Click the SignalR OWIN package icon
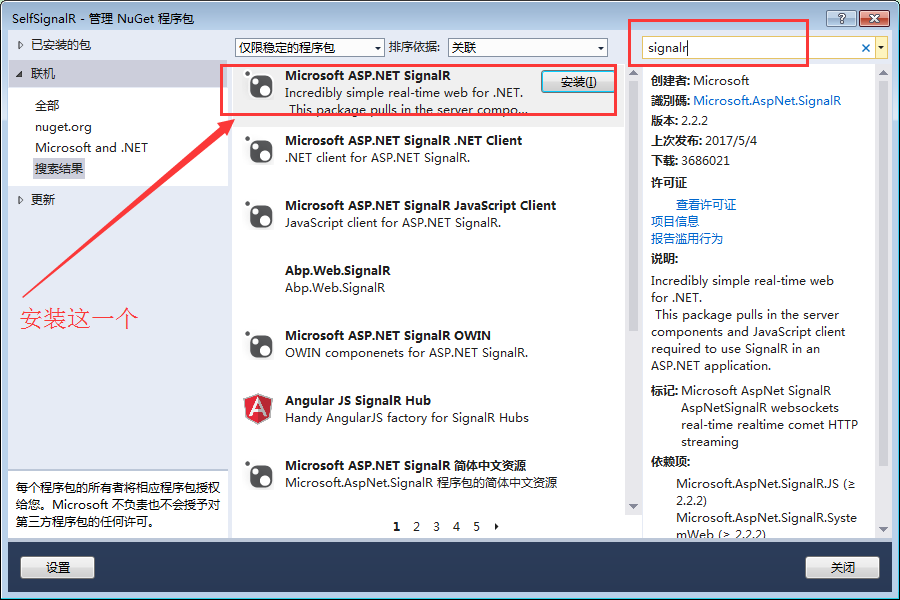 tap(260, 346)
